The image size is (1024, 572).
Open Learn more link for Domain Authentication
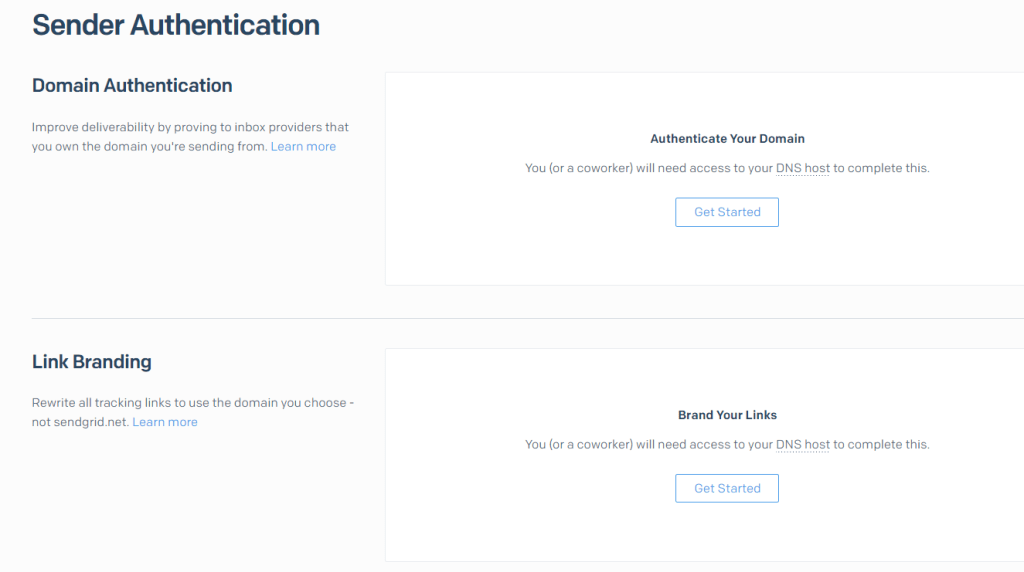click(x=303, y=146)
